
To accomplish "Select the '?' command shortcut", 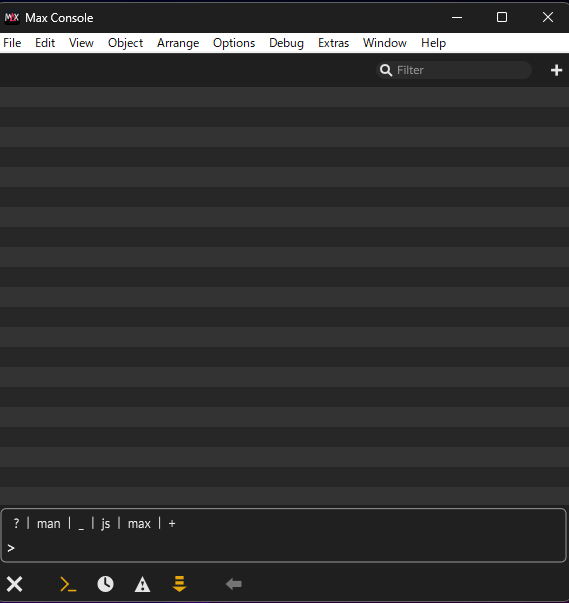I will point(16,523).
